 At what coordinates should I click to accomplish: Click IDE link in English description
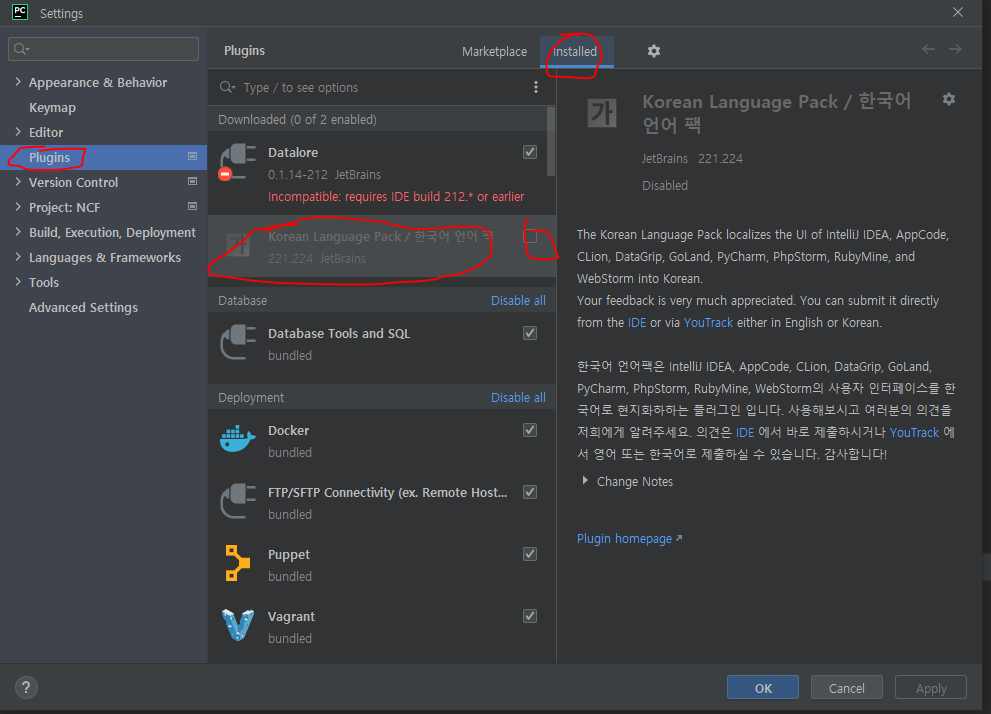[x=637, y=323]
